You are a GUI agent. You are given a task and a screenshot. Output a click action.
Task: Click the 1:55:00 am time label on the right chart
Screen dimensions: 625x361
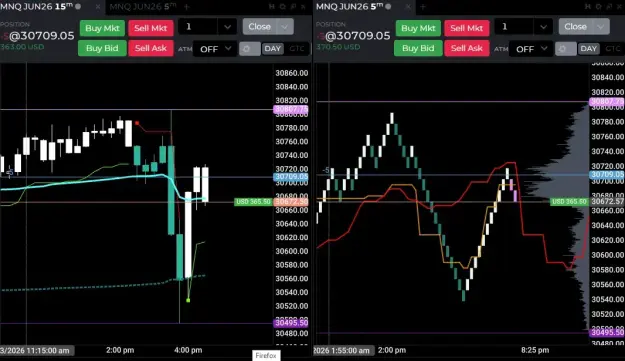click(x=343, y=351)
